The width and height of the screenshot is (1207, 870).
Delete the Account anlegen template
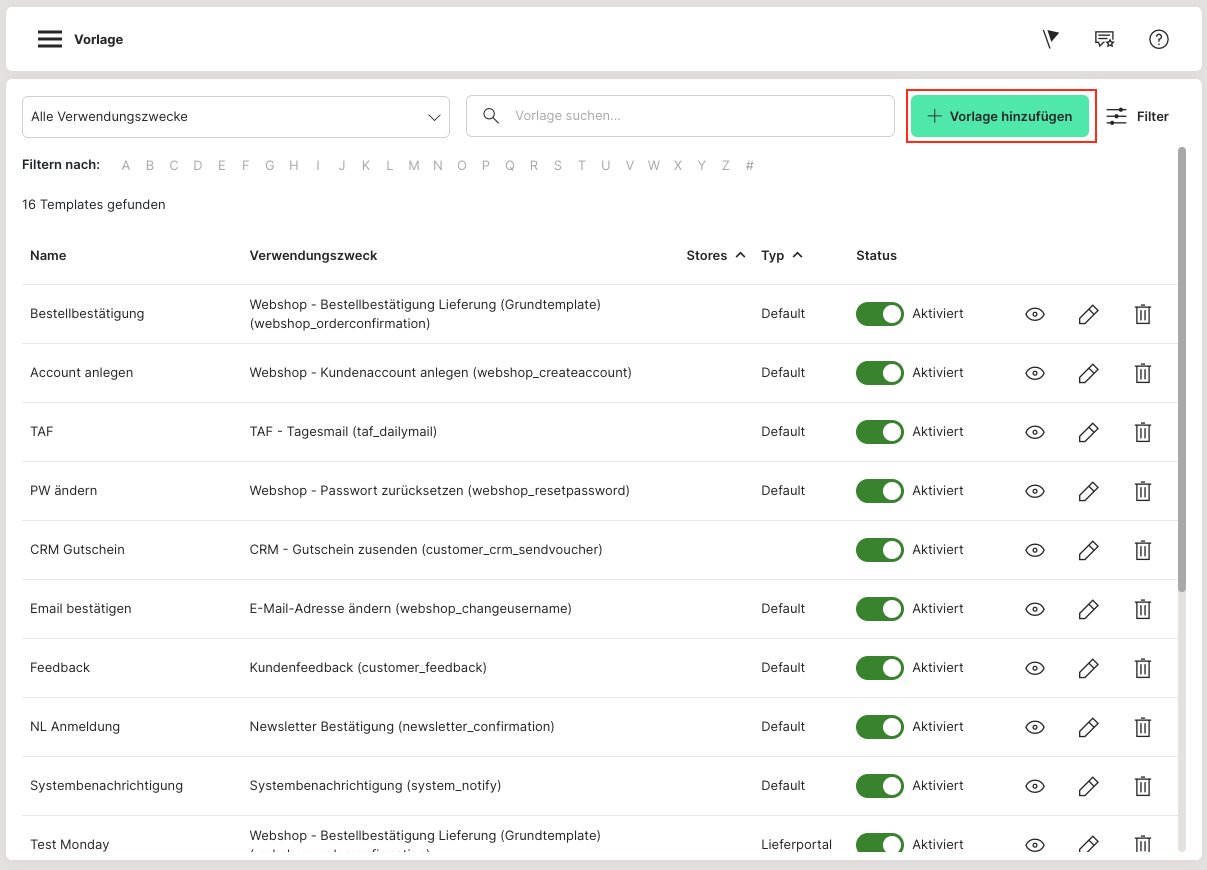click(1142, 373)
